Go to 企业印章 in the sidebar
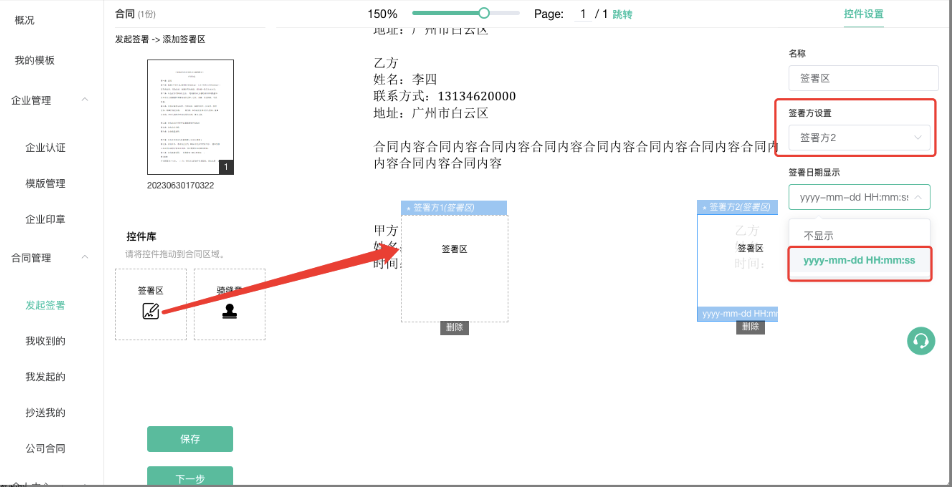The height and width of the screenshot is (487, 952). click(x=45, y=219)
